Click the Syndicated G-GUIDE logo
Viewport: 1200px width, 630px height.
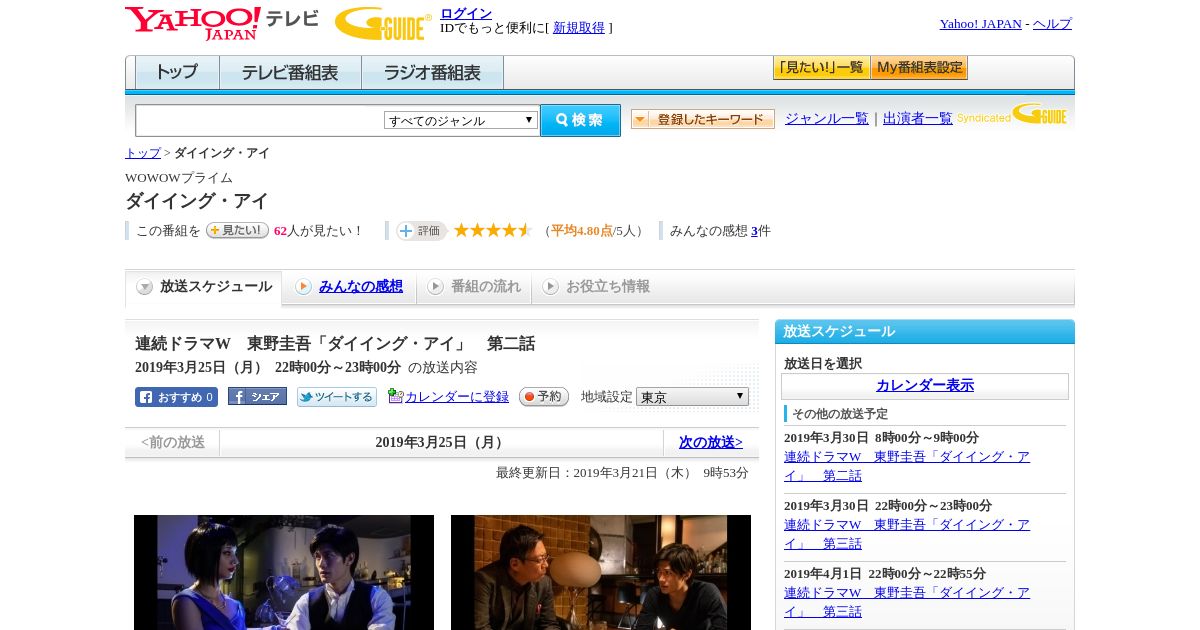1012,114
